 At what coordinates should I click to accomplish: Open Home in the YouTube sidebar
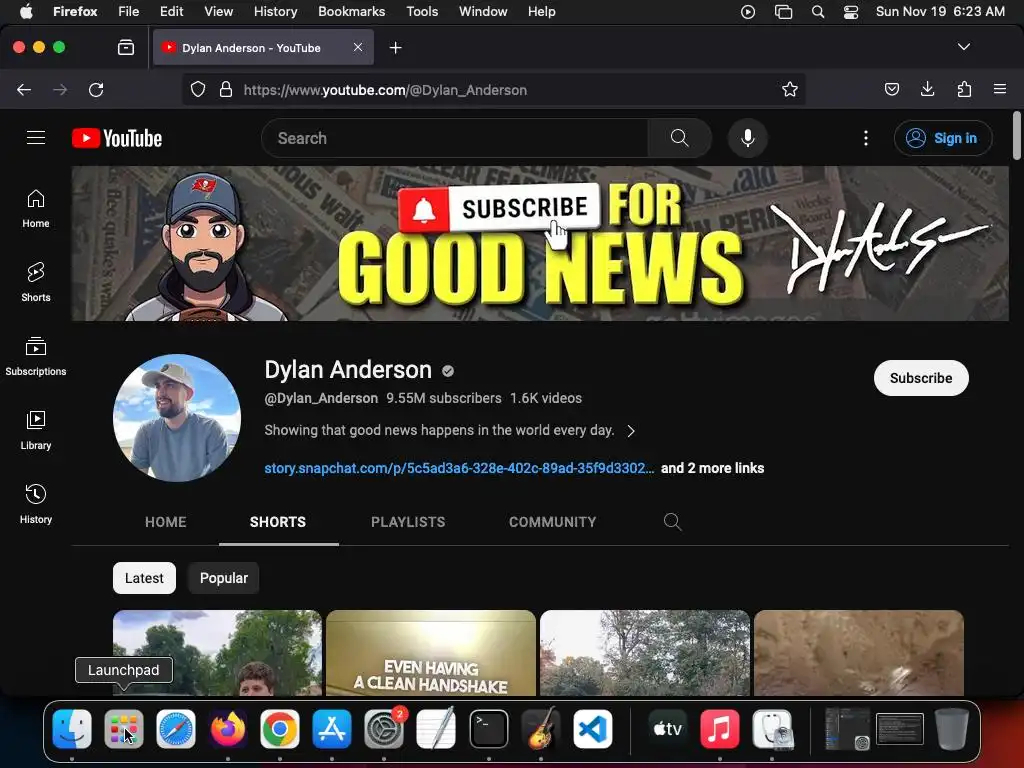point(36,208)
